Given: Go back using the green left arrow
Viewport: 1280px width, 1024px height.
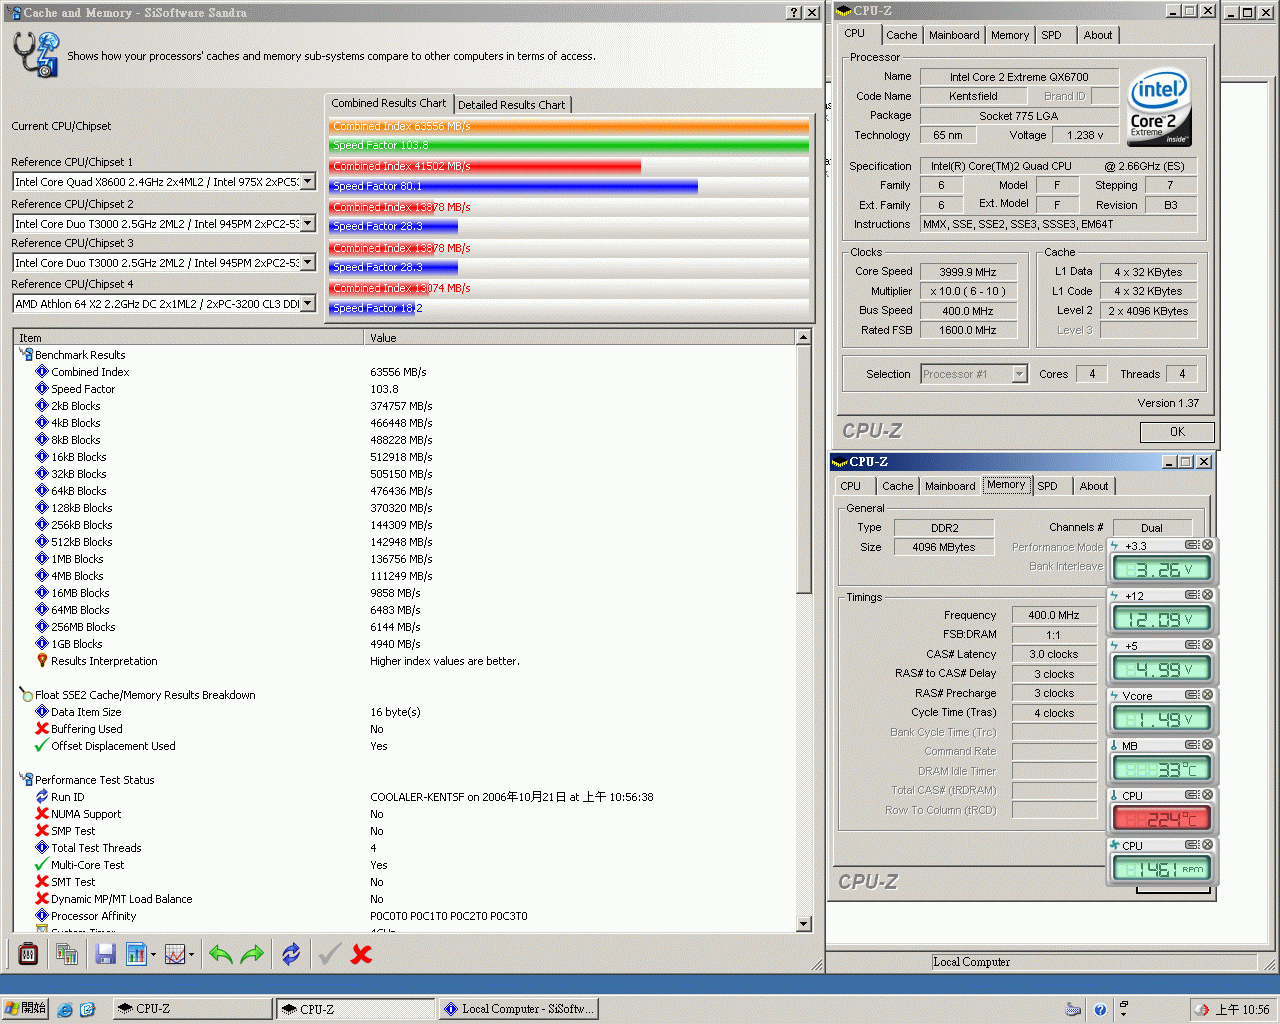Looking at the screenshot, I should [x=220, y=954].
